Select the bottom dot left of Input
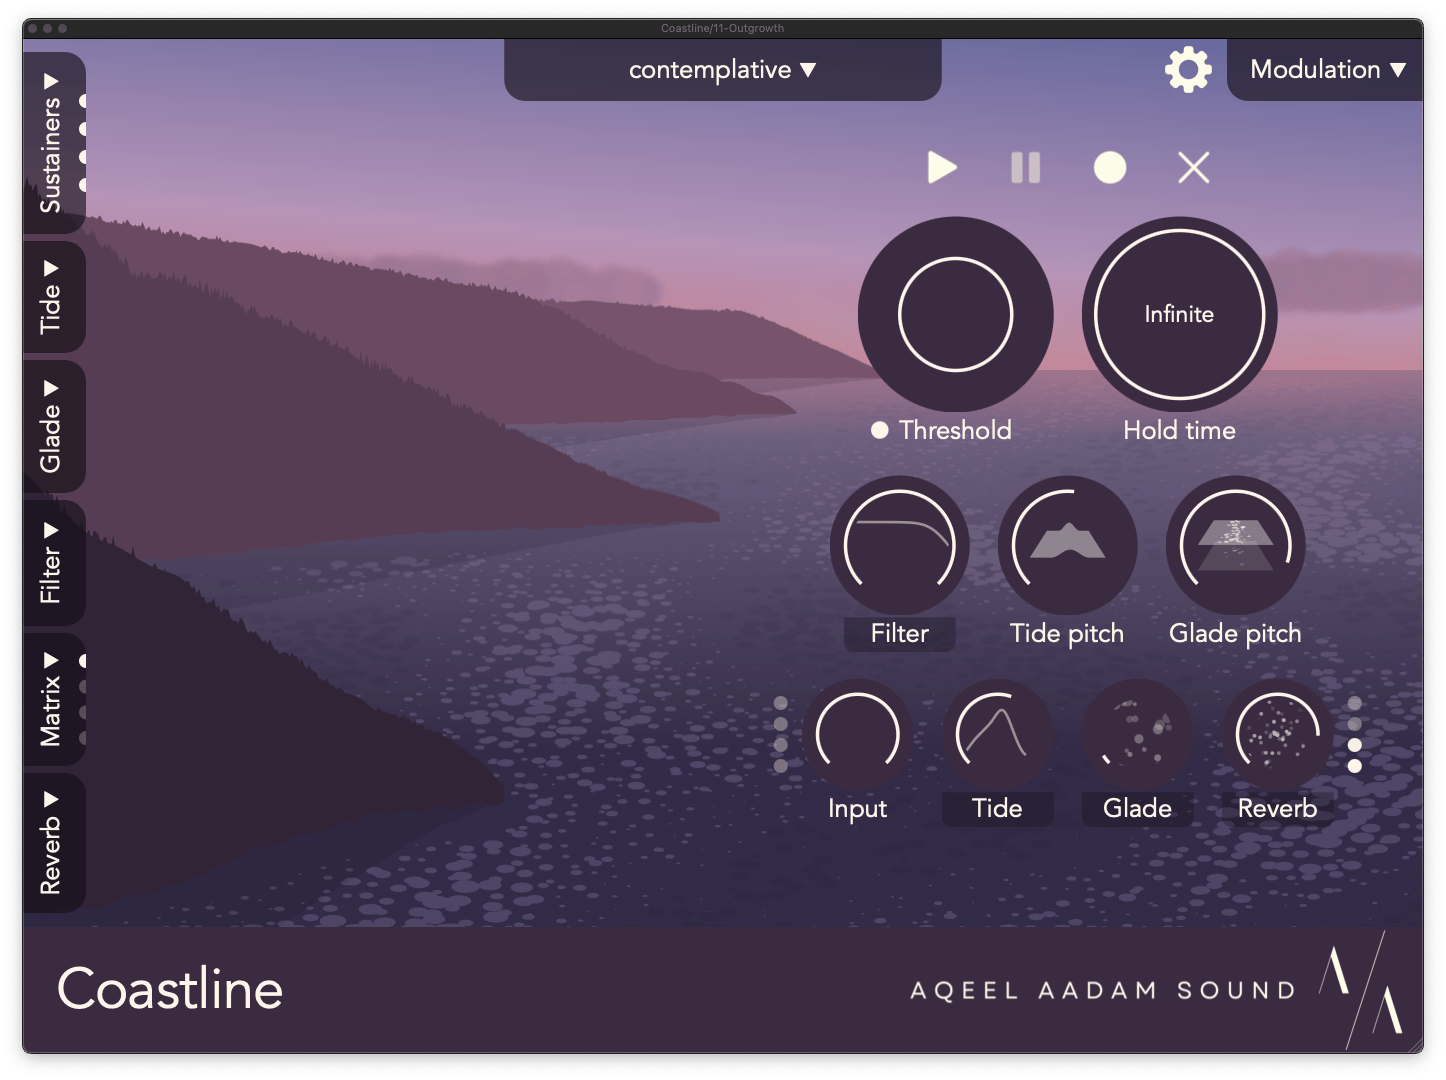 [781, 766]
